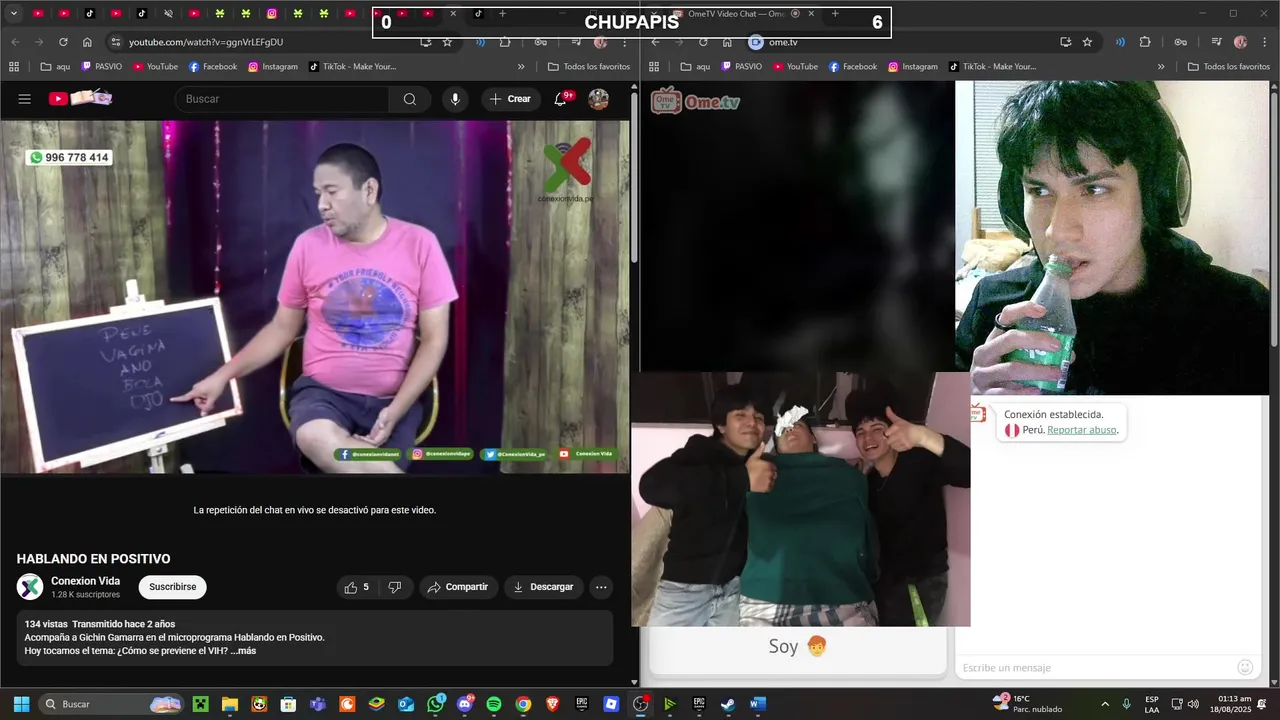Open Todos los favoritos folder in the OmeTV window
This screenshot has width=1280, height=720.
[1229, 67]
